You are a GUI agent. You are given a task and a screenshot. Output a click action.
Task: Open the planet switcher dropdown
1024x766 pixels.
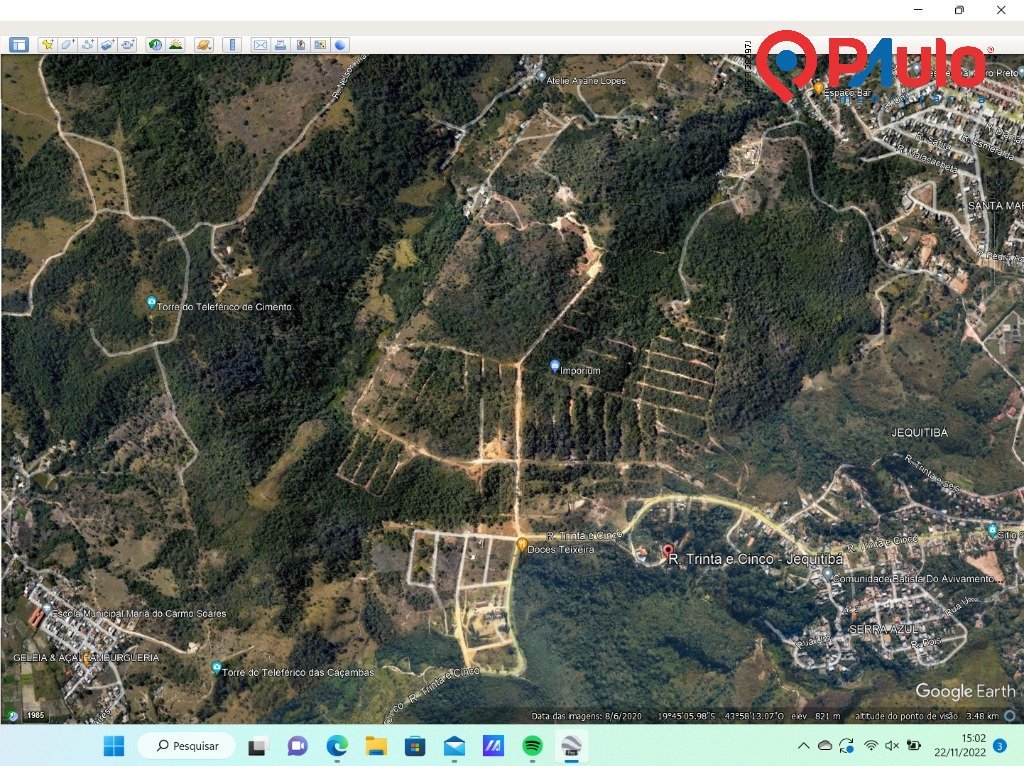[203, 44]
